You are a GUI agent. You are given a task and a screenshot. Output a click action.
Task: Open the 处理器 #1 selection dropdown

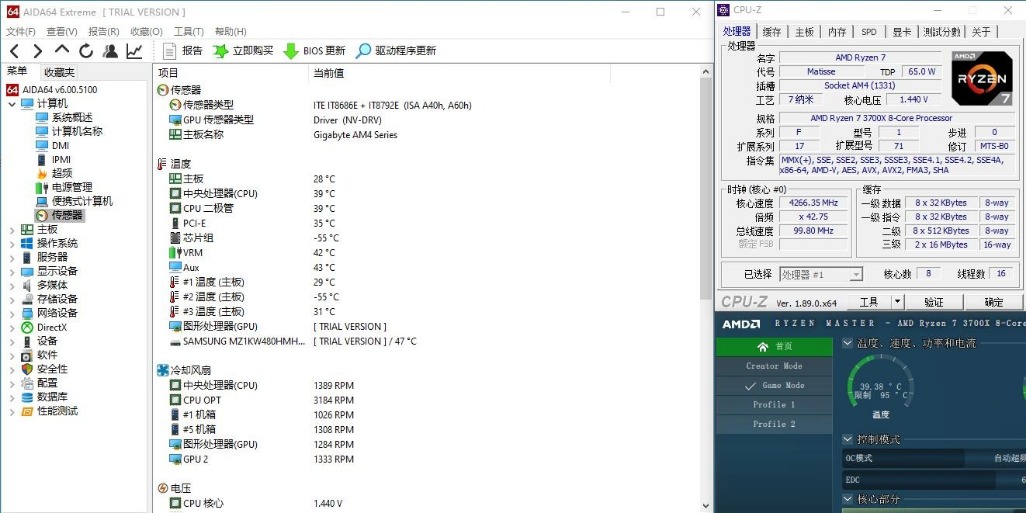click(x=821, y=275)
